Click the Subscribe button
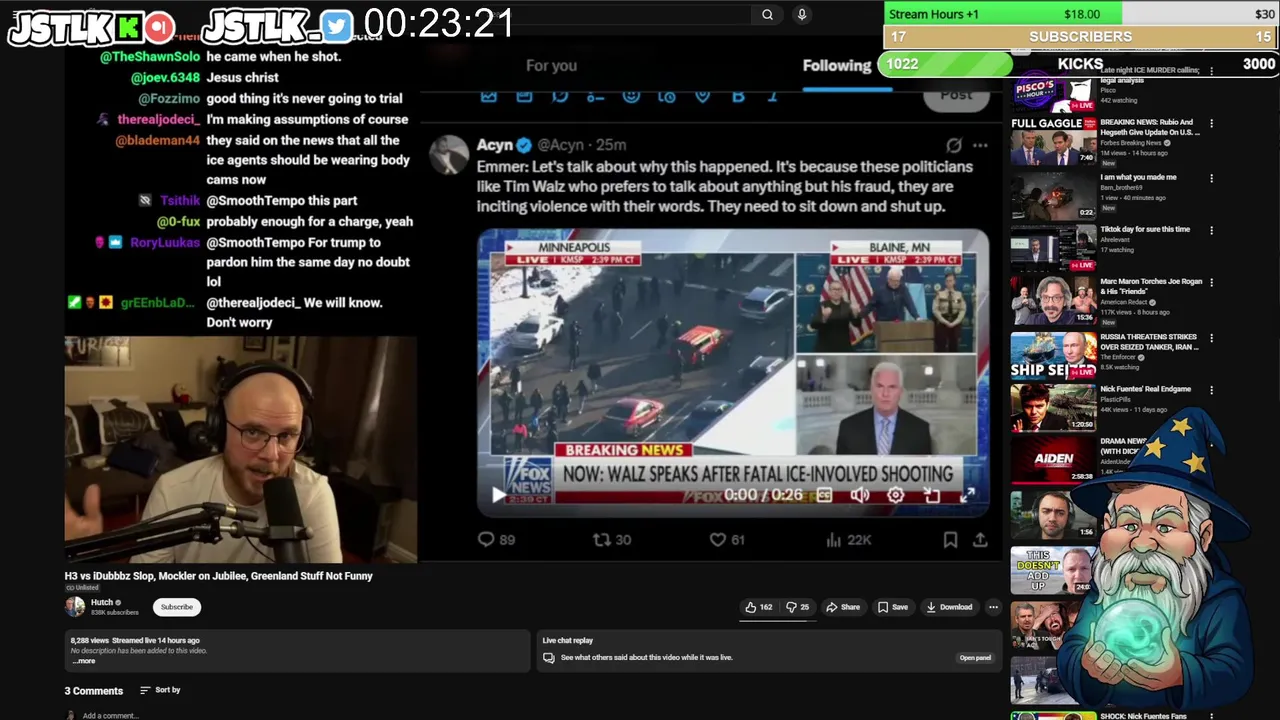The image size is (1280, 720). pyautogui.click(x=177, y=607)
